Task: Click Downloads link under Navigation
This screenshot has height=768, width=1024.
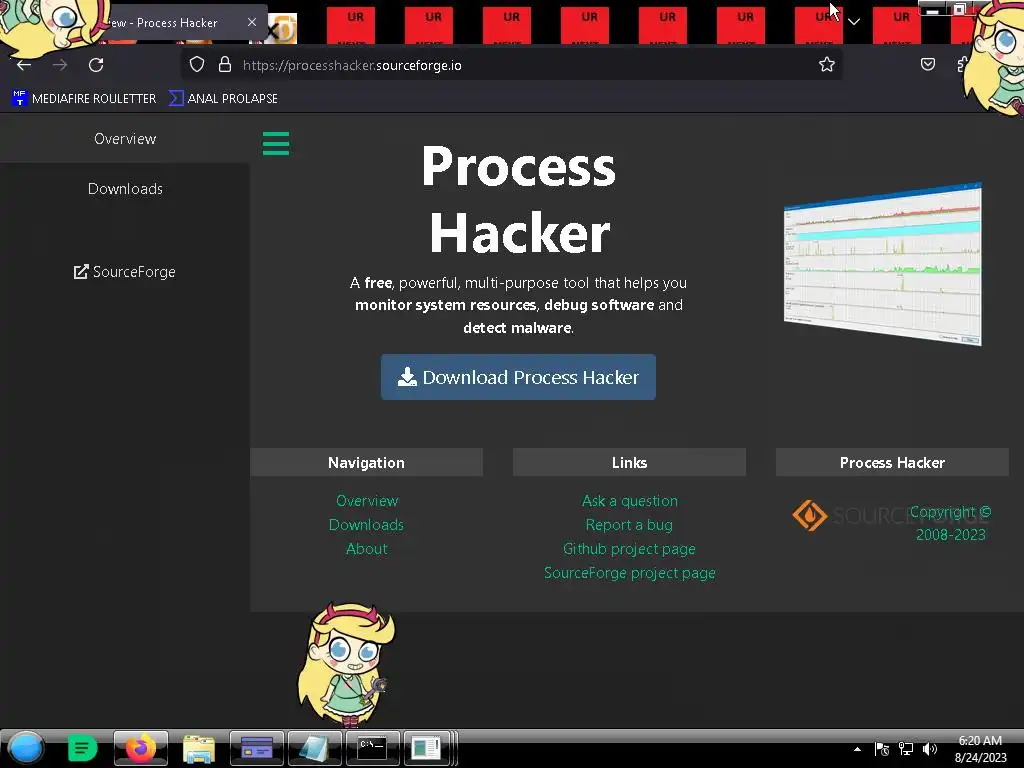Action: click(x=366, y=525)
